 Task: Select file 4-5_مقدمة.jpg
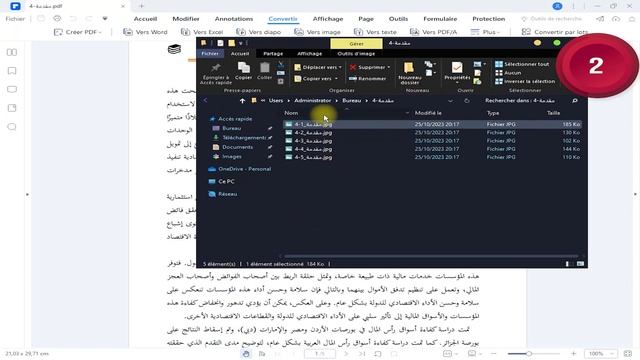pyautogui.click(x=432, y=157)
